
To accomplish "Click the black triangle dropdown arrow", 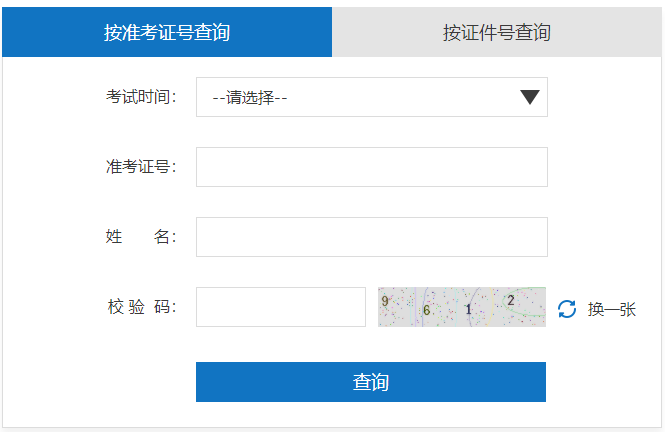I will (x=530, y=97).
